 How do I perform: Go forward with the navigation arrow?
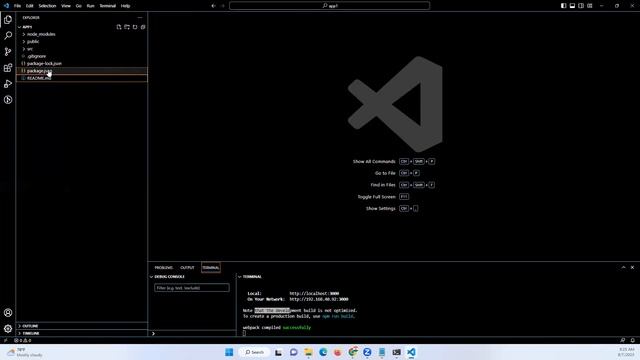pos(223,6)
